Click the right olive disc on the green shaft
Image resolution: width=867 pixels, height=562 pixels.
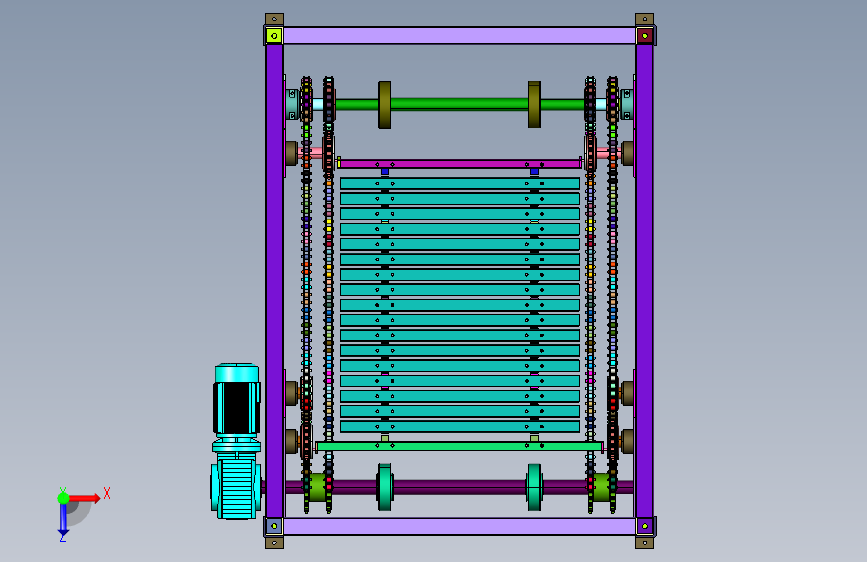pos(534,105)
